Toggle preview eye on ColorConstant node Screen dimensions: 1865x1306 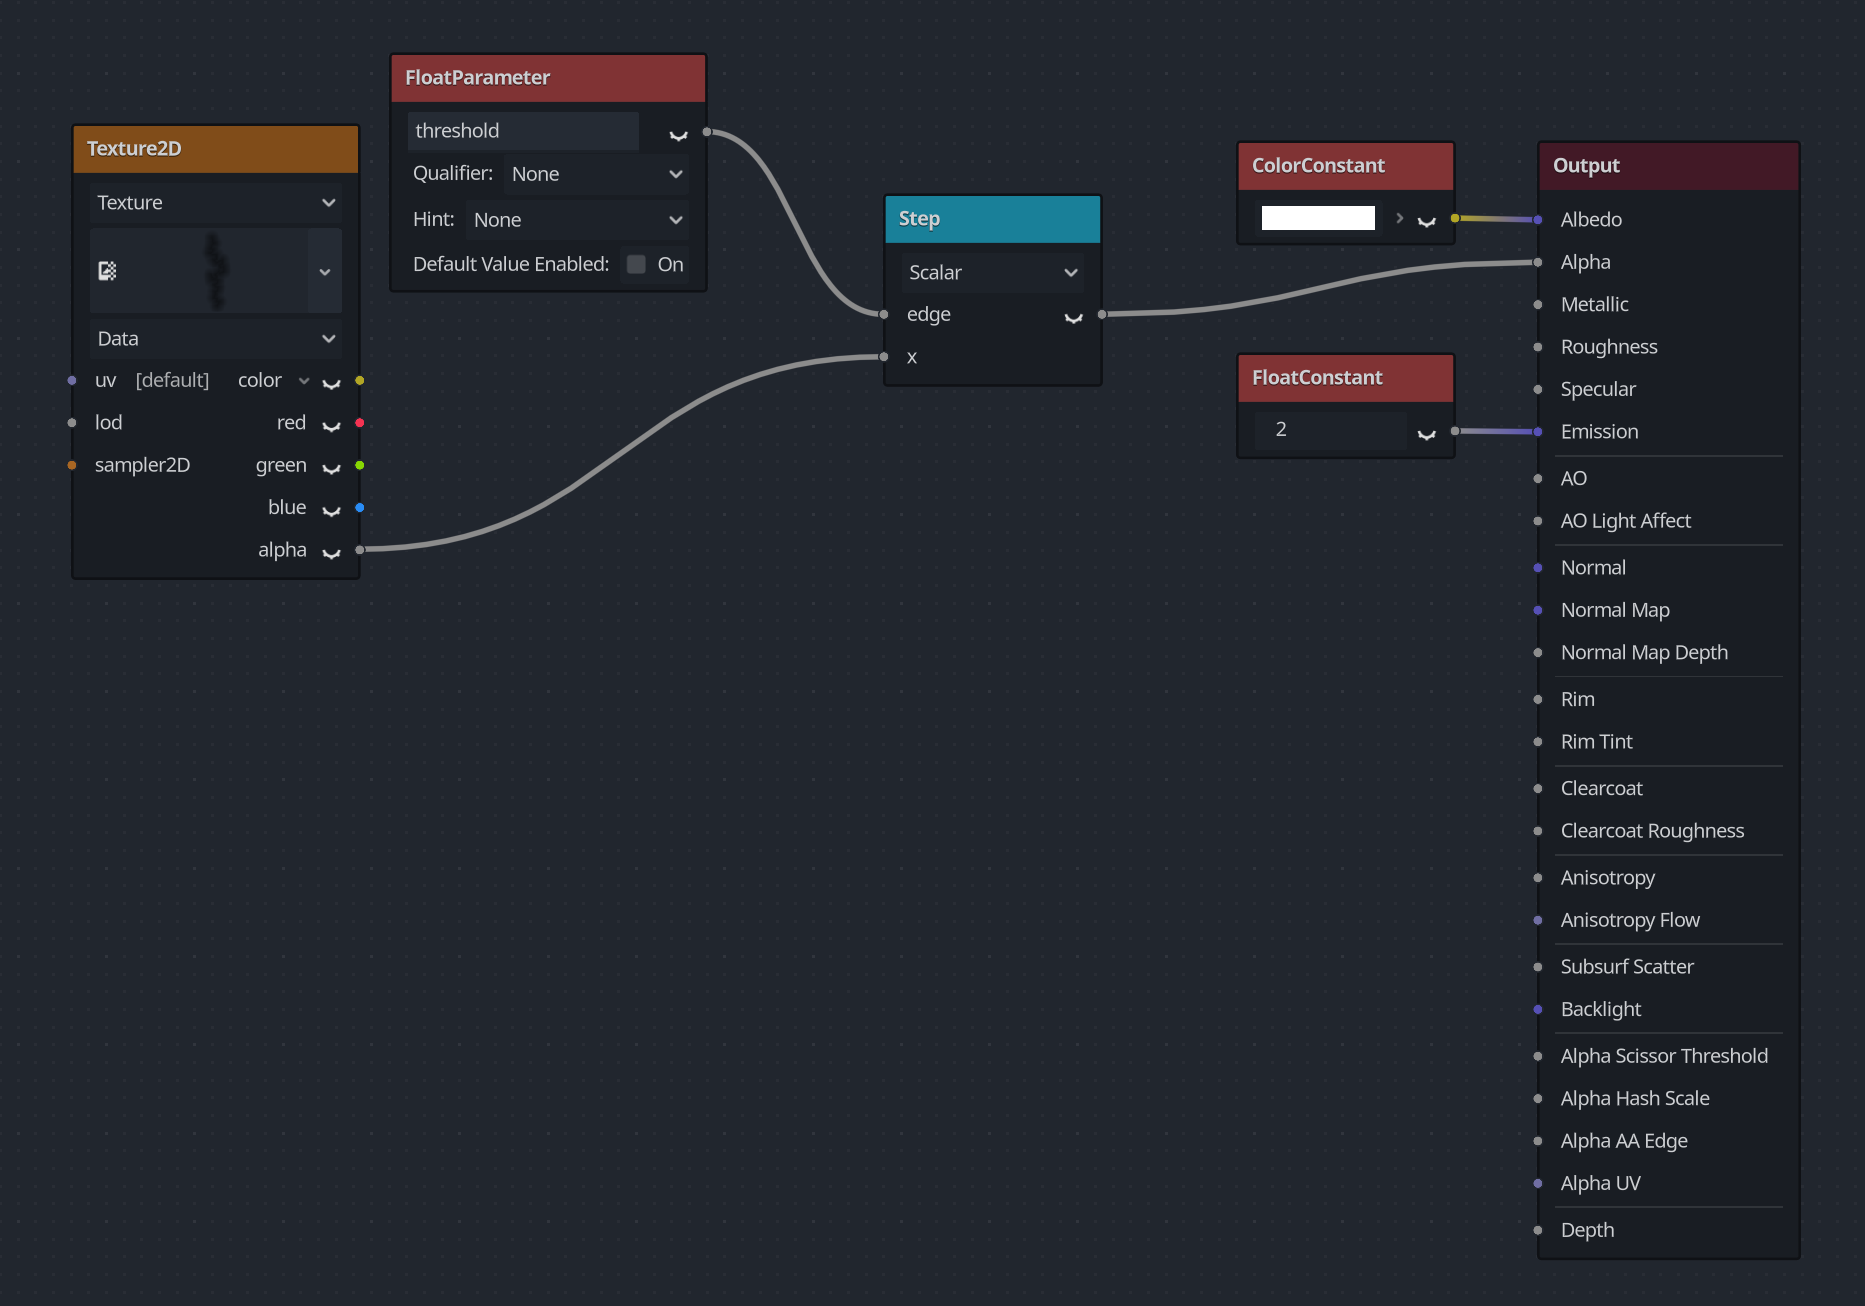tap(1427, 220)
